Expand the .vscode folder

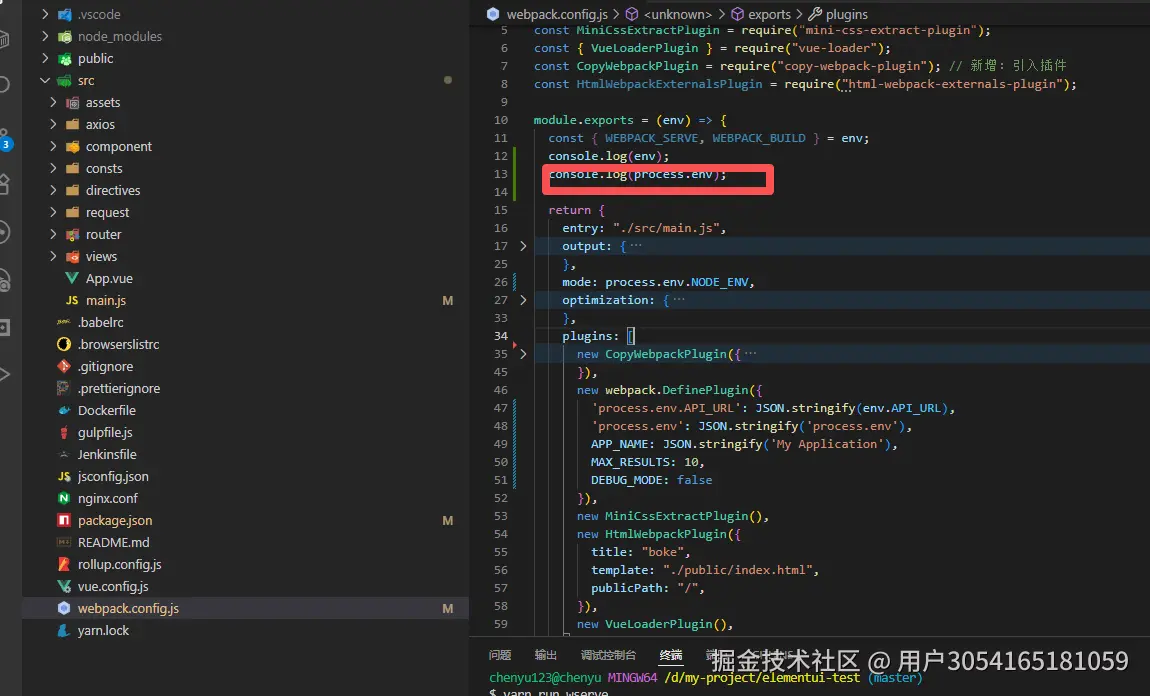pos(45,14)
